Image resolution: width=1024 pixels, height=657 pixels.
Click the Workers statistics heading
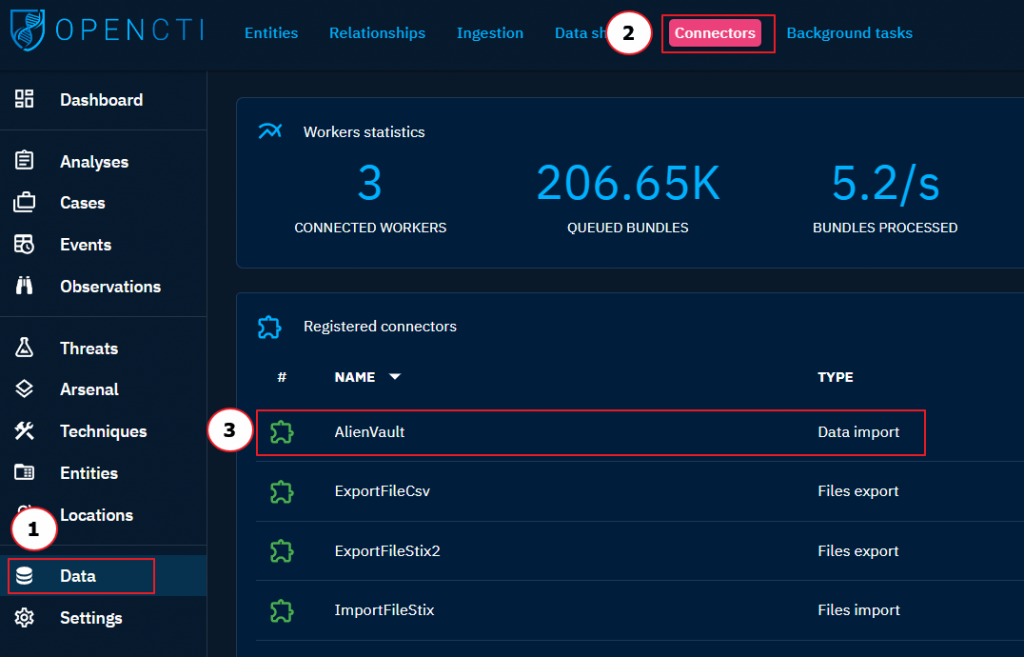[x=364, y=132]
